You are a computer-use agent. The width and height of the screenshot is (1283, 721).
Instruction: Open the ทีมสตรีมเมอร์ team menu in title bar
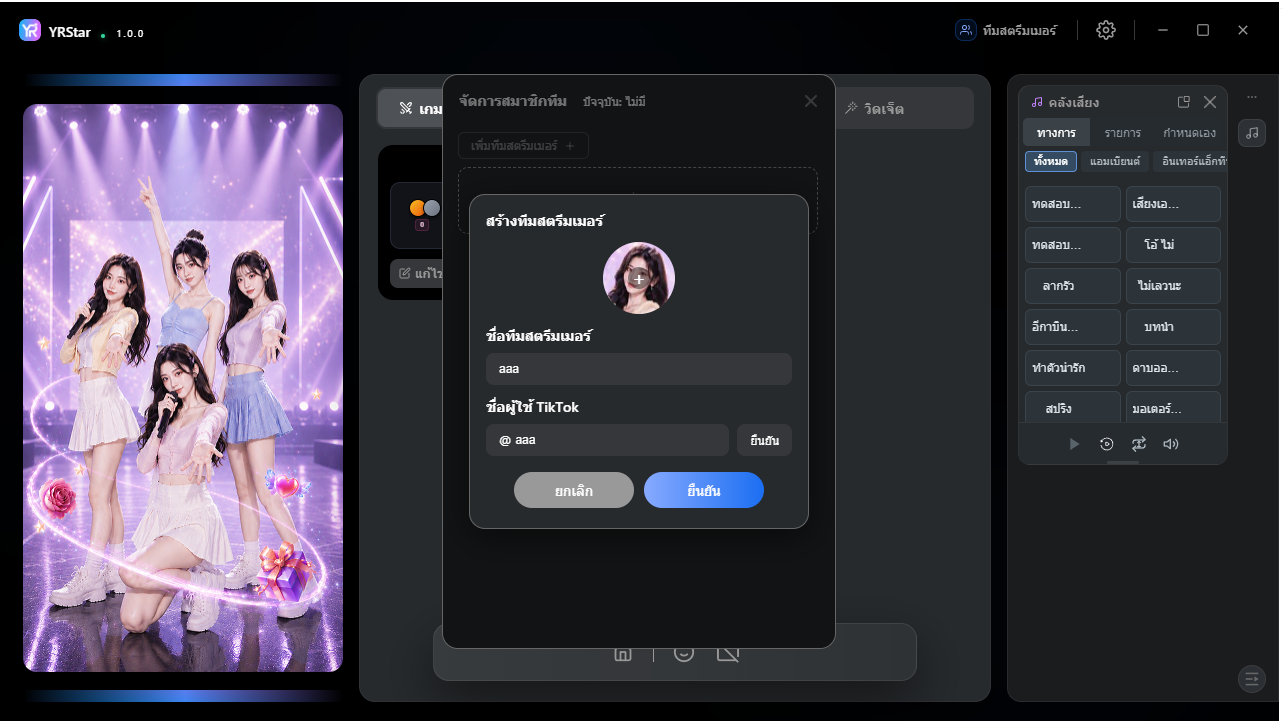tap(1006, 30)
